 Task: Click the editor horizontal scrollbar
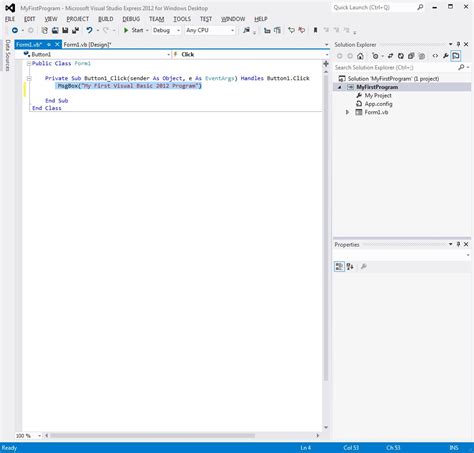152,435
